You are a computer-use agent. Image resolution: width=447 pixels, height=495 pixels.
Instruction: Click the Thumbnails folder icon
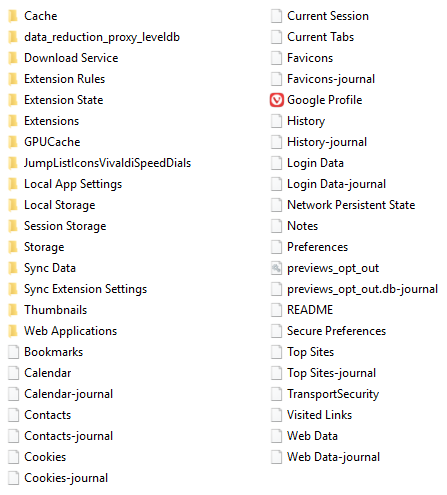pos(13,310)
